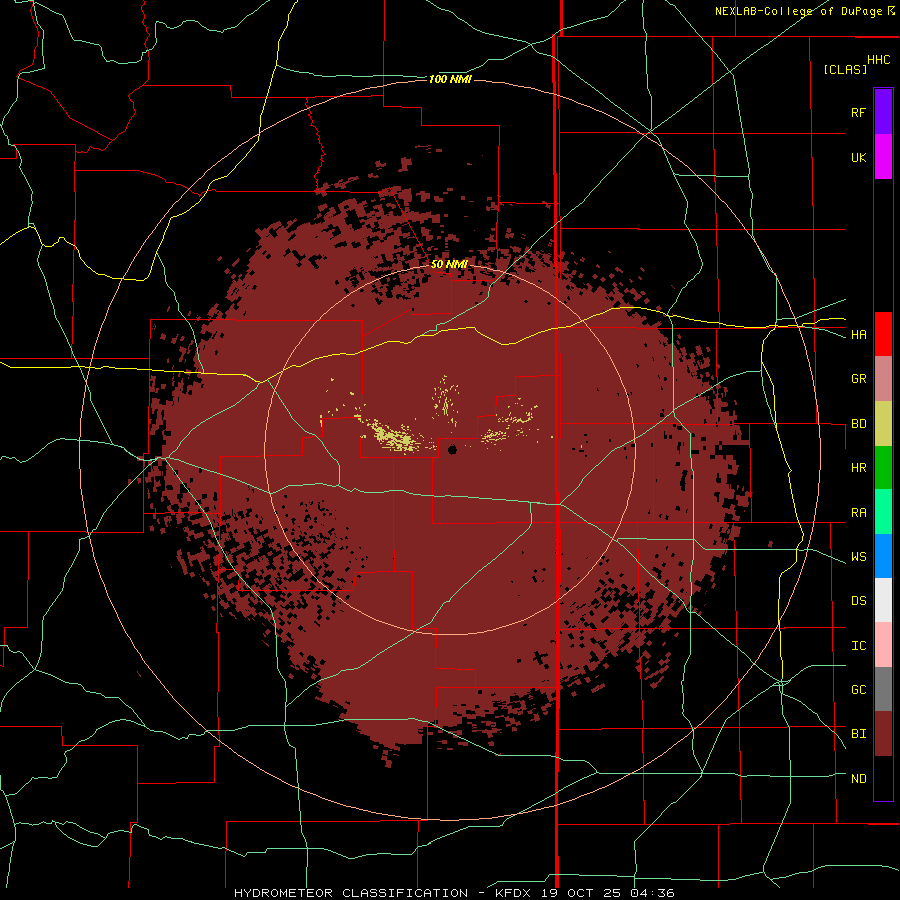Click the HHC product label

879,60
